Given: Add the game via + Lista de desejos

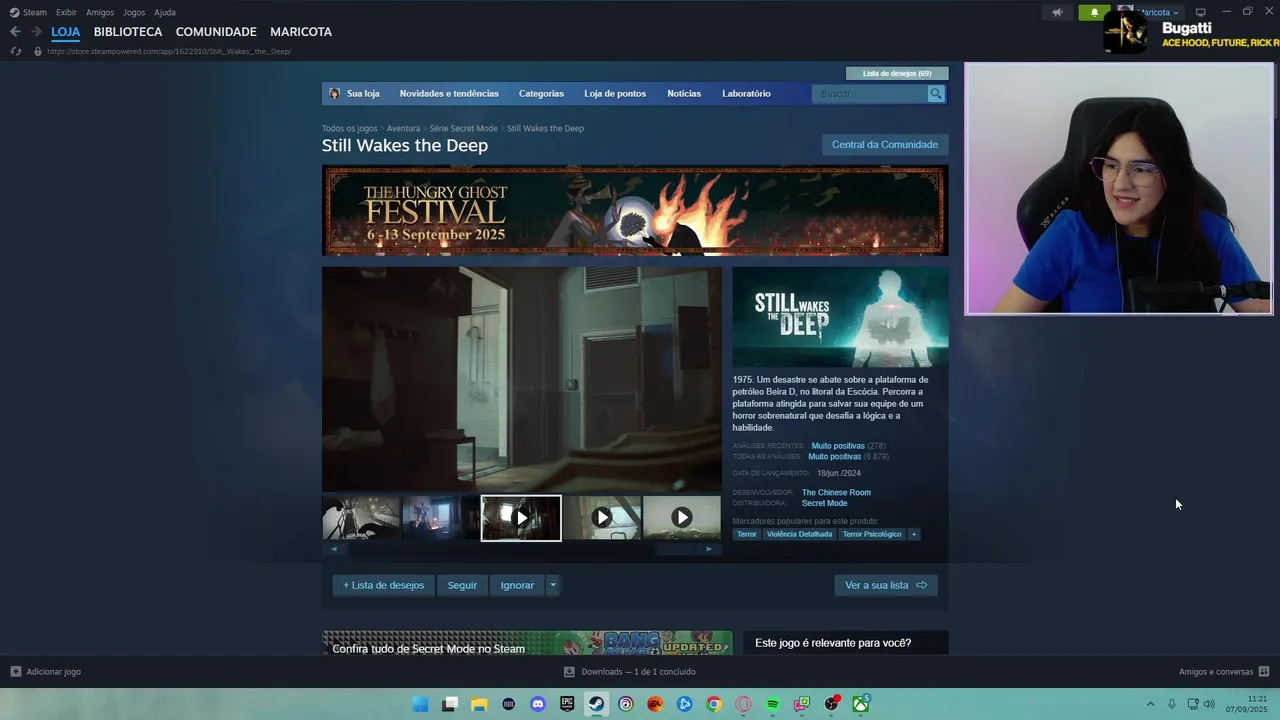Looking at the screenshot, I should click(384, 585).
